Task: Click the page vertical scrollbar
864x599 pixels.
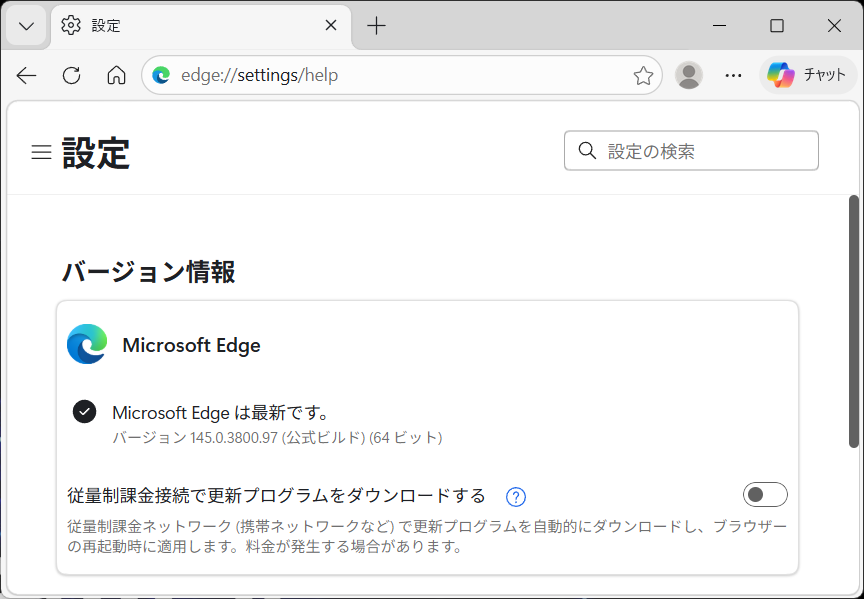Action: pos(854,321)
